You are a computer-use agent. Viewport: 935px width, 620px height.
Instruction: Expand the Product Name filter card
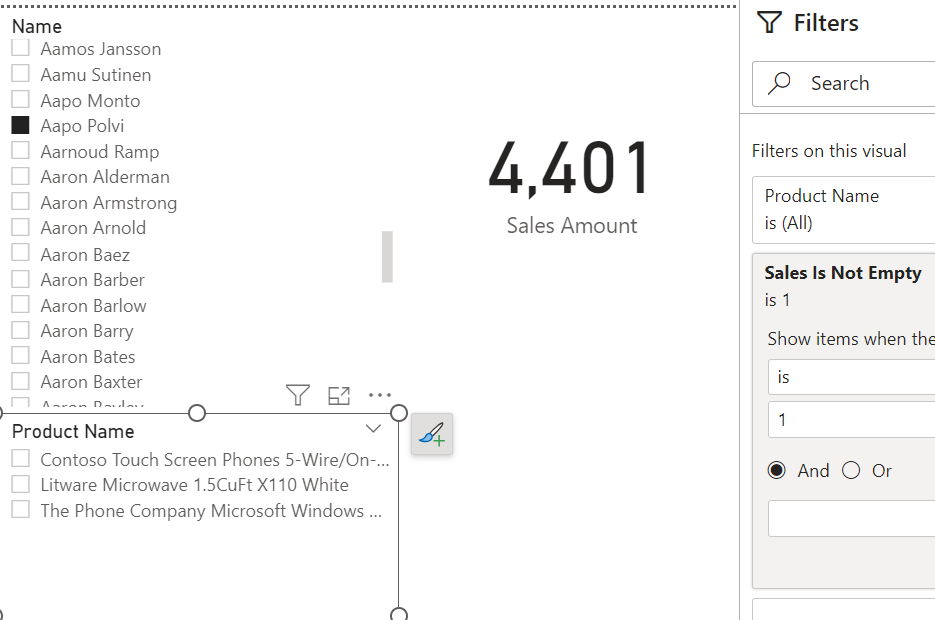coord(845,209)
